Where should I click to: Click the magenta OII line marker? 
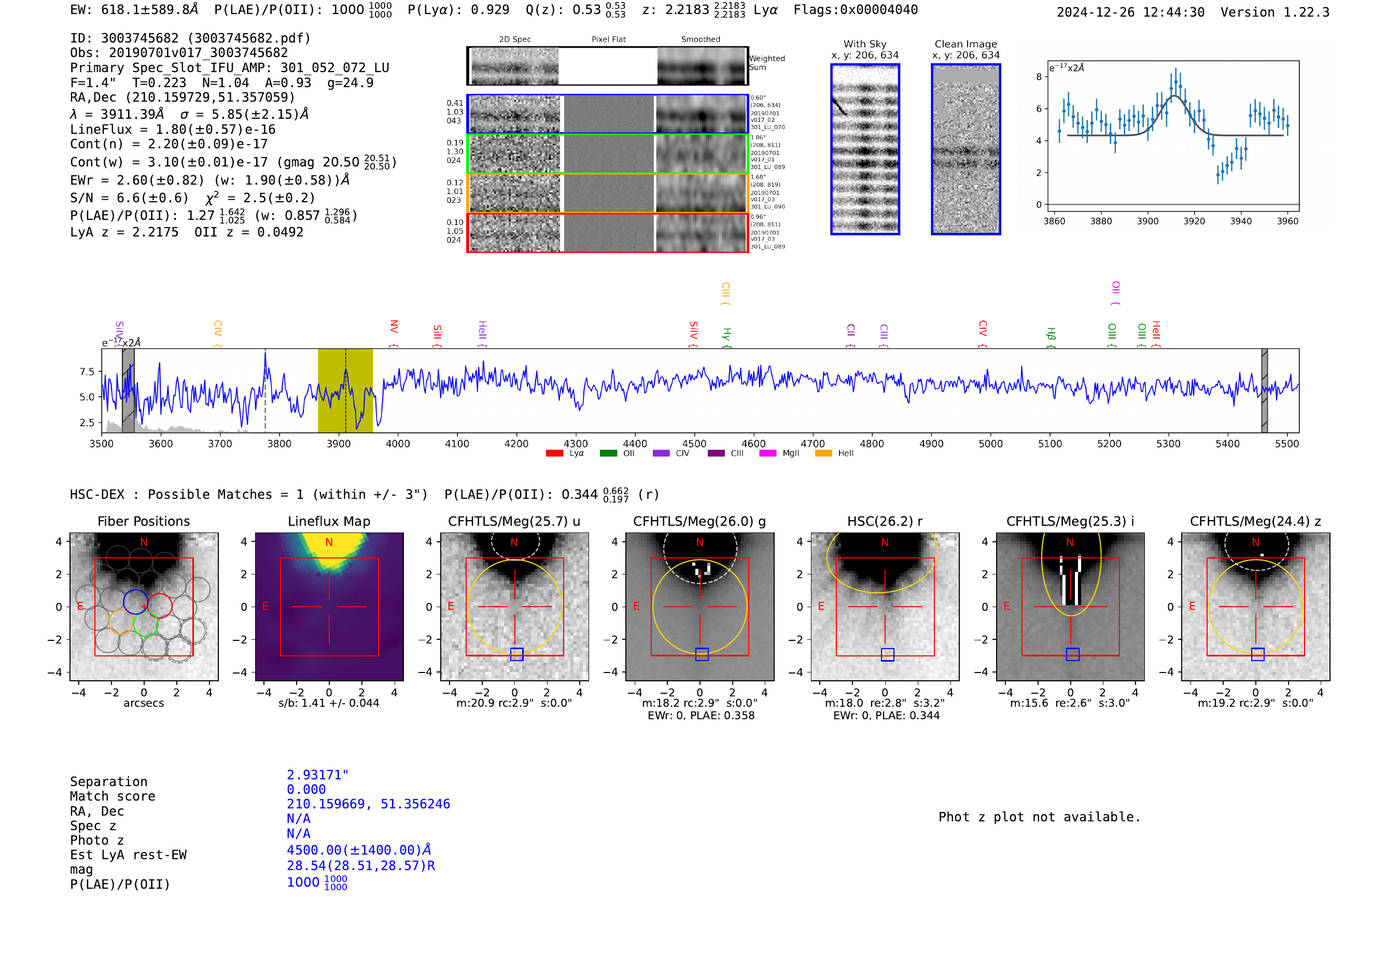coord(1116,293)
